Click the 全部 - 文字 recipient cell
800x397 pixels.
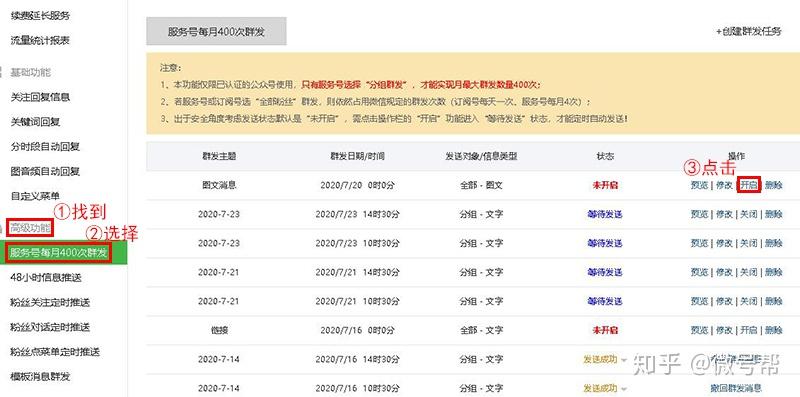481,331
